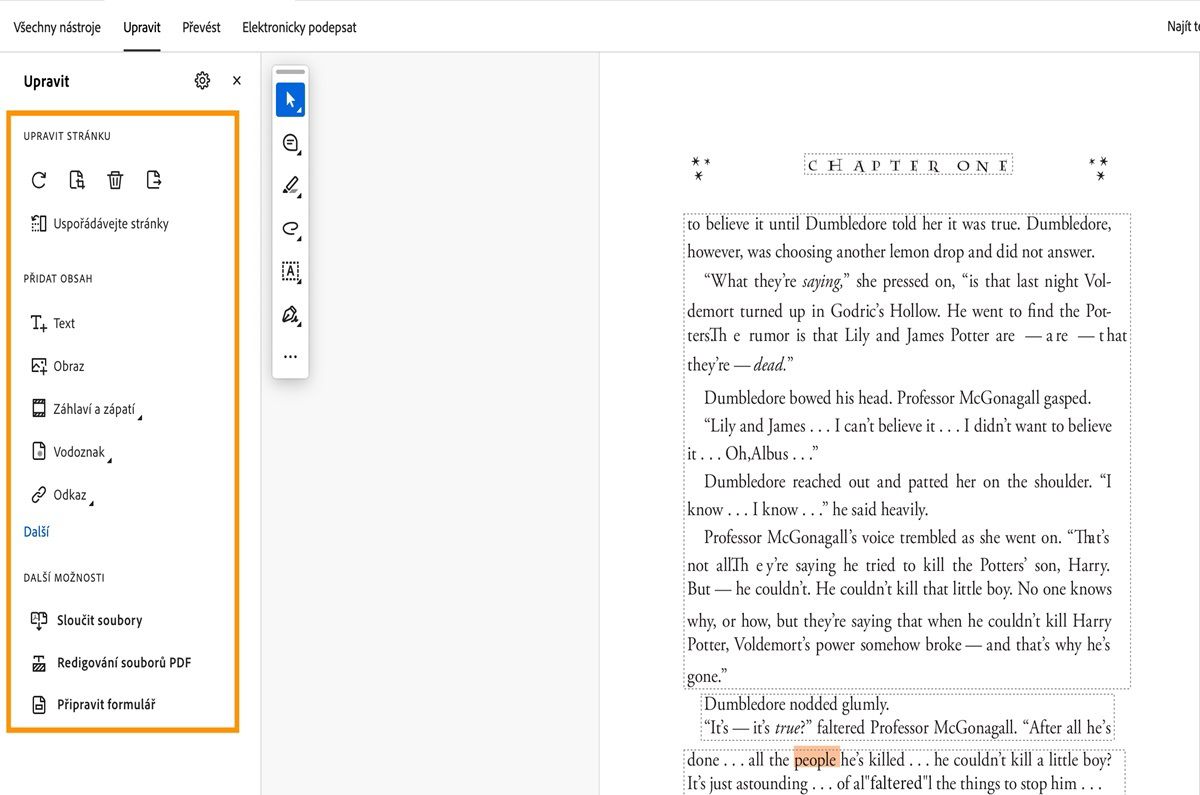
Task: Click UPRAVIT STRÁNKU section heading
Action: pyautogui.click(x=67, y=136)
